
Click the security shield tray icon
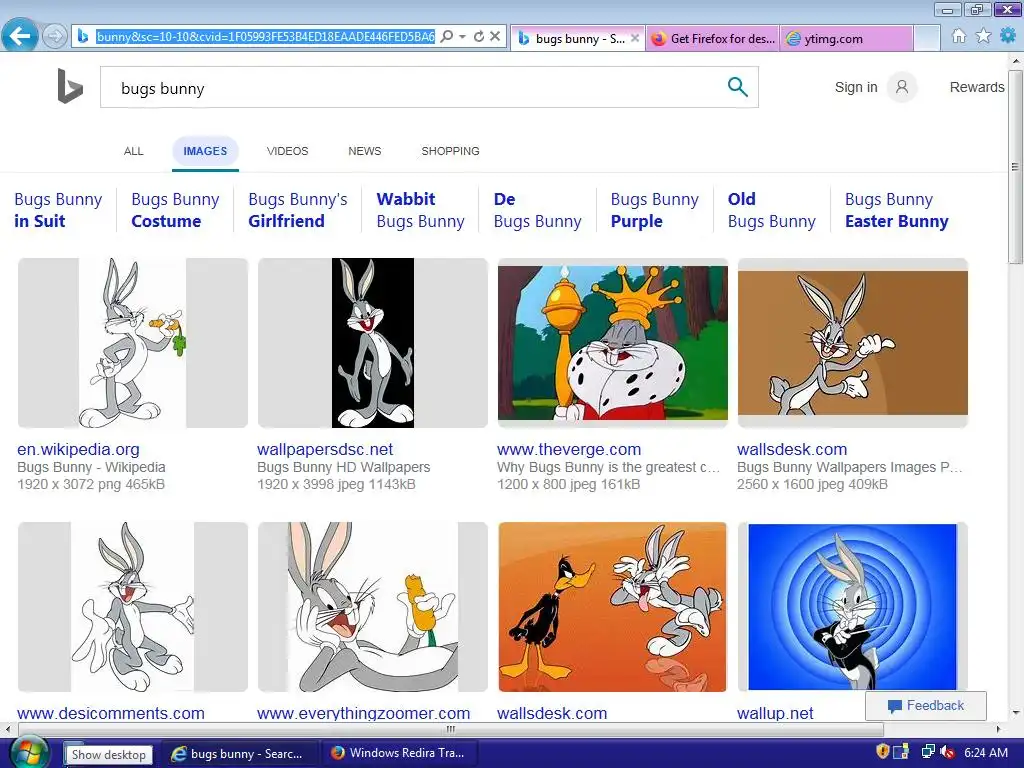tap(882, 752)
